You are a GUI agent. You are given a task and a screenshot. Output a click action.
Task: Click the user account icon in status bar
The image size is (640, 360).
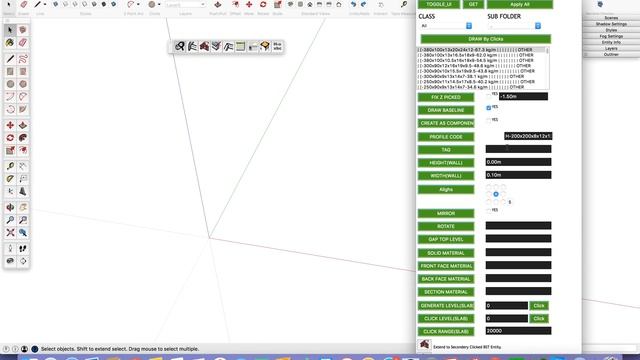(24, 349)
